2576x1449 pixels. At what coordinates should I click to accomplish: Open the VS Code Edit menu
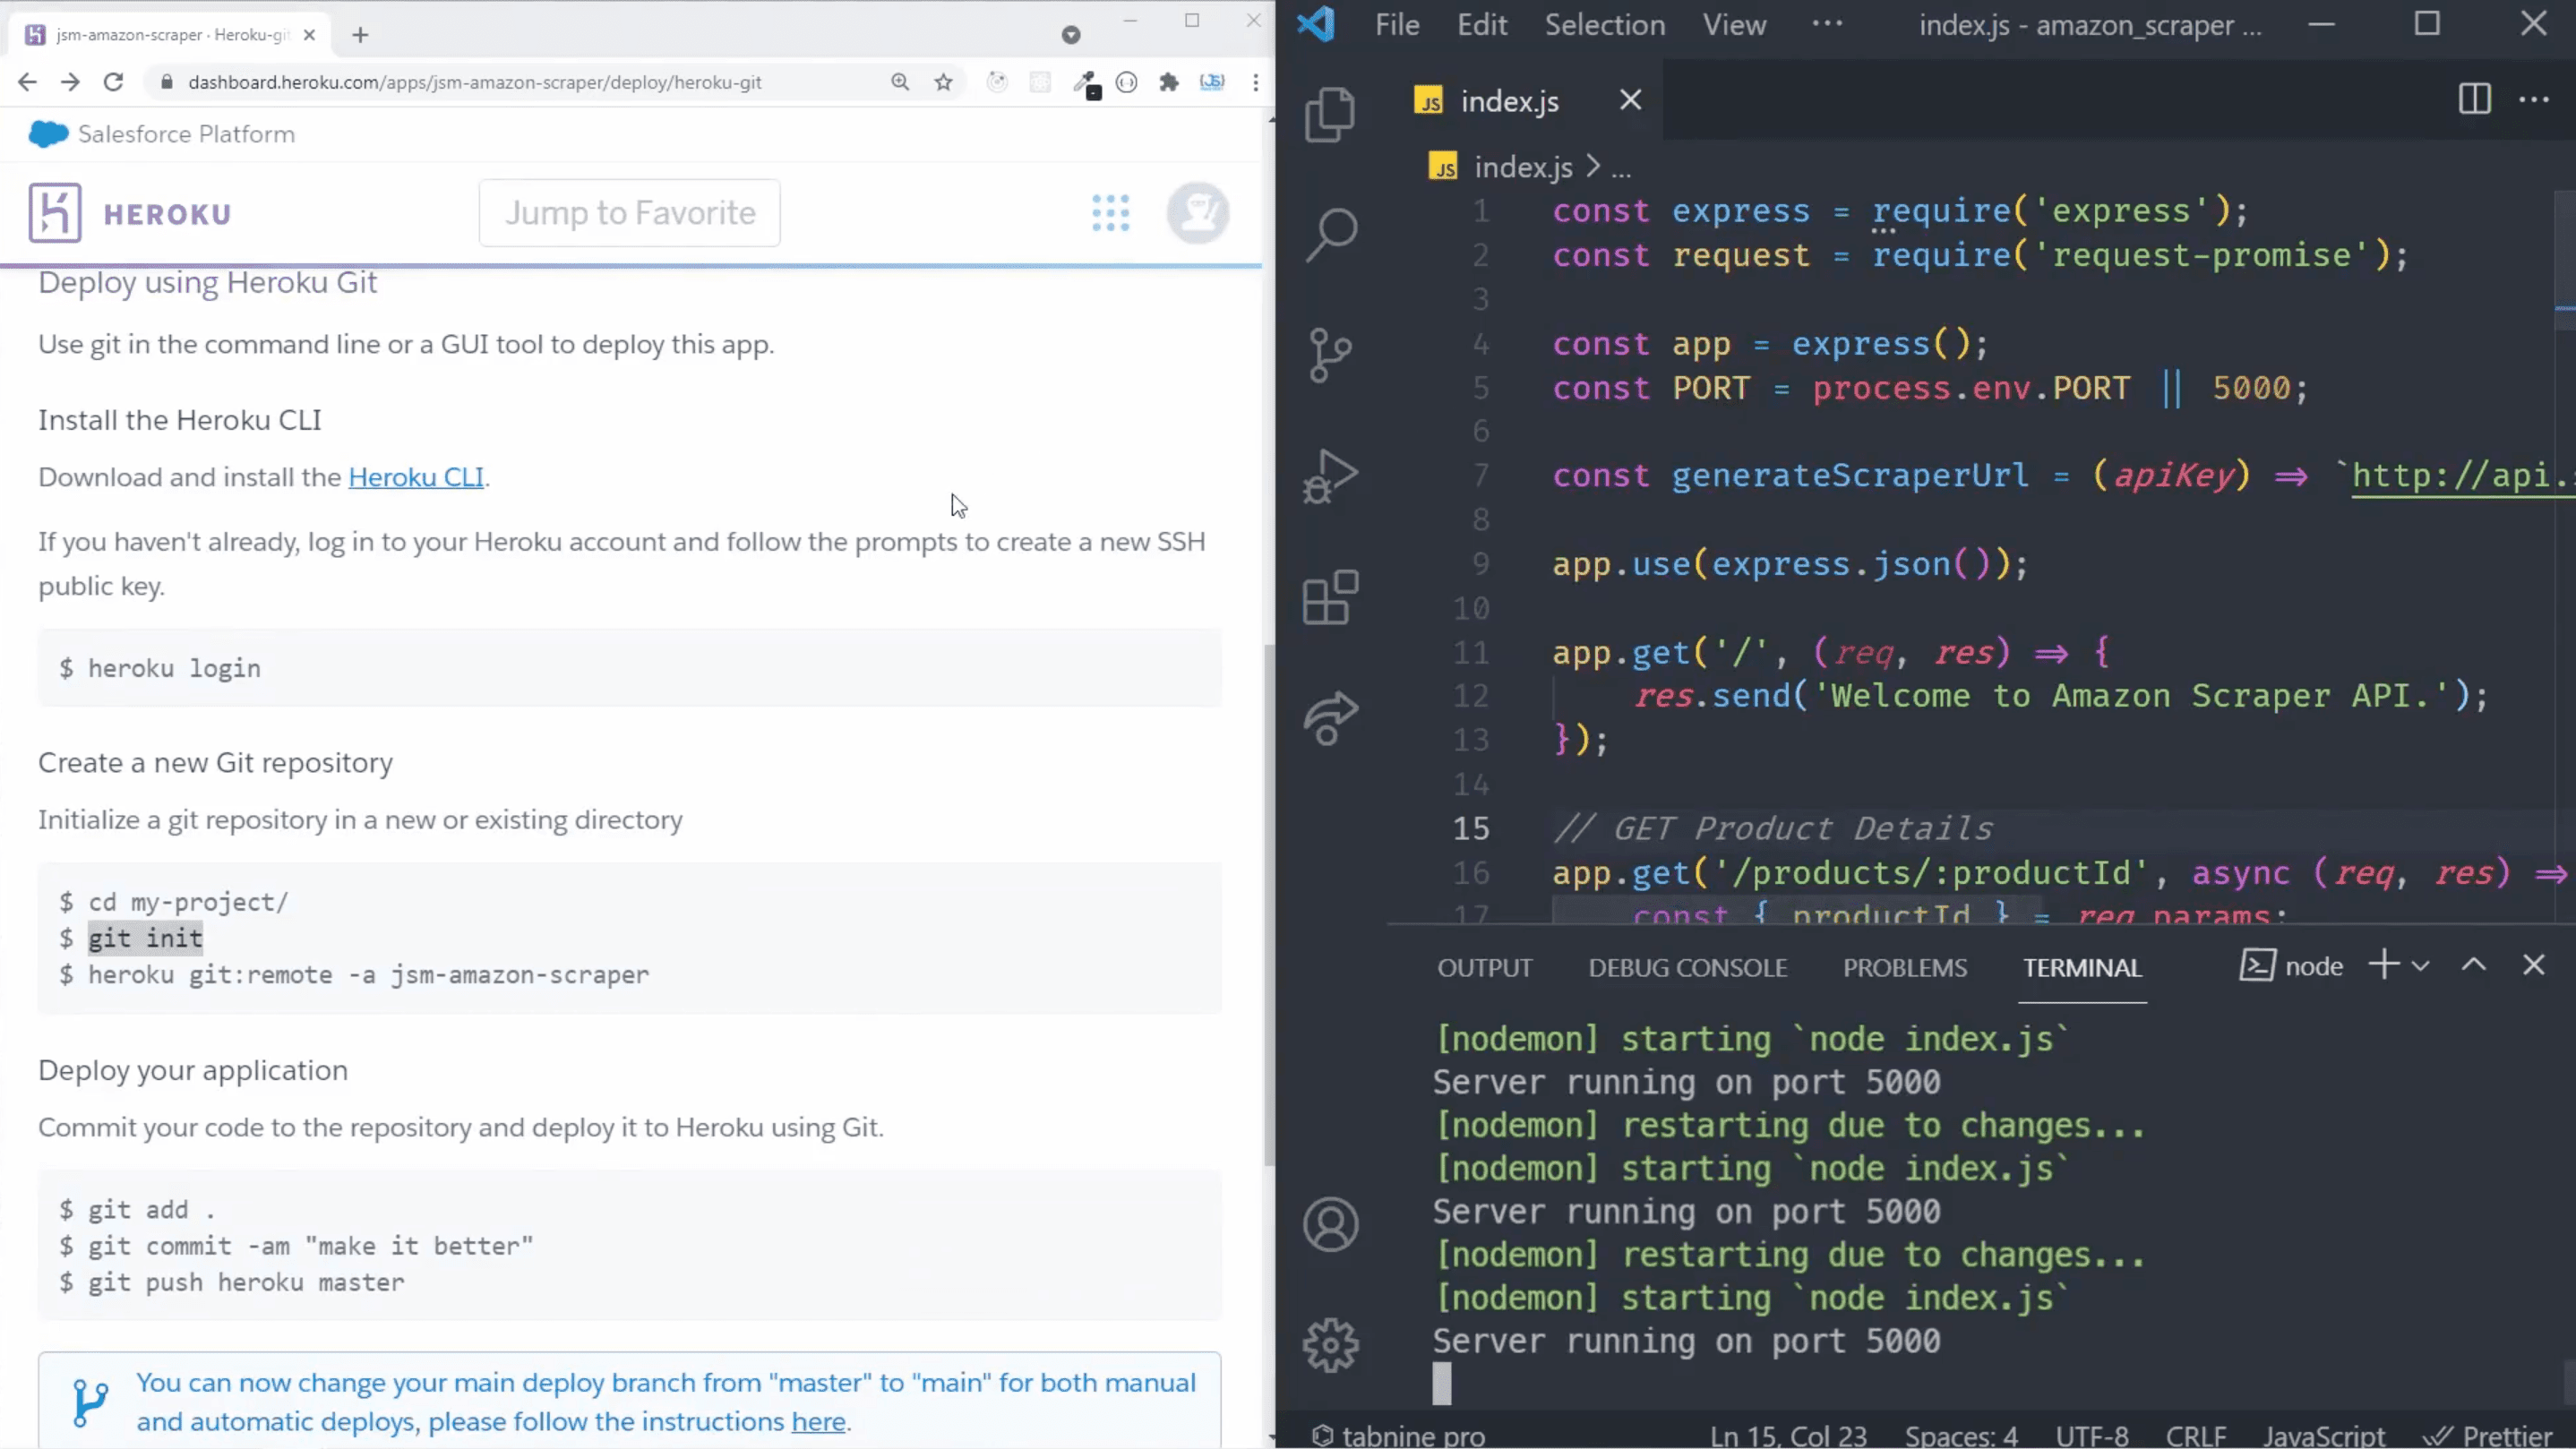[x=1482, y=25]
